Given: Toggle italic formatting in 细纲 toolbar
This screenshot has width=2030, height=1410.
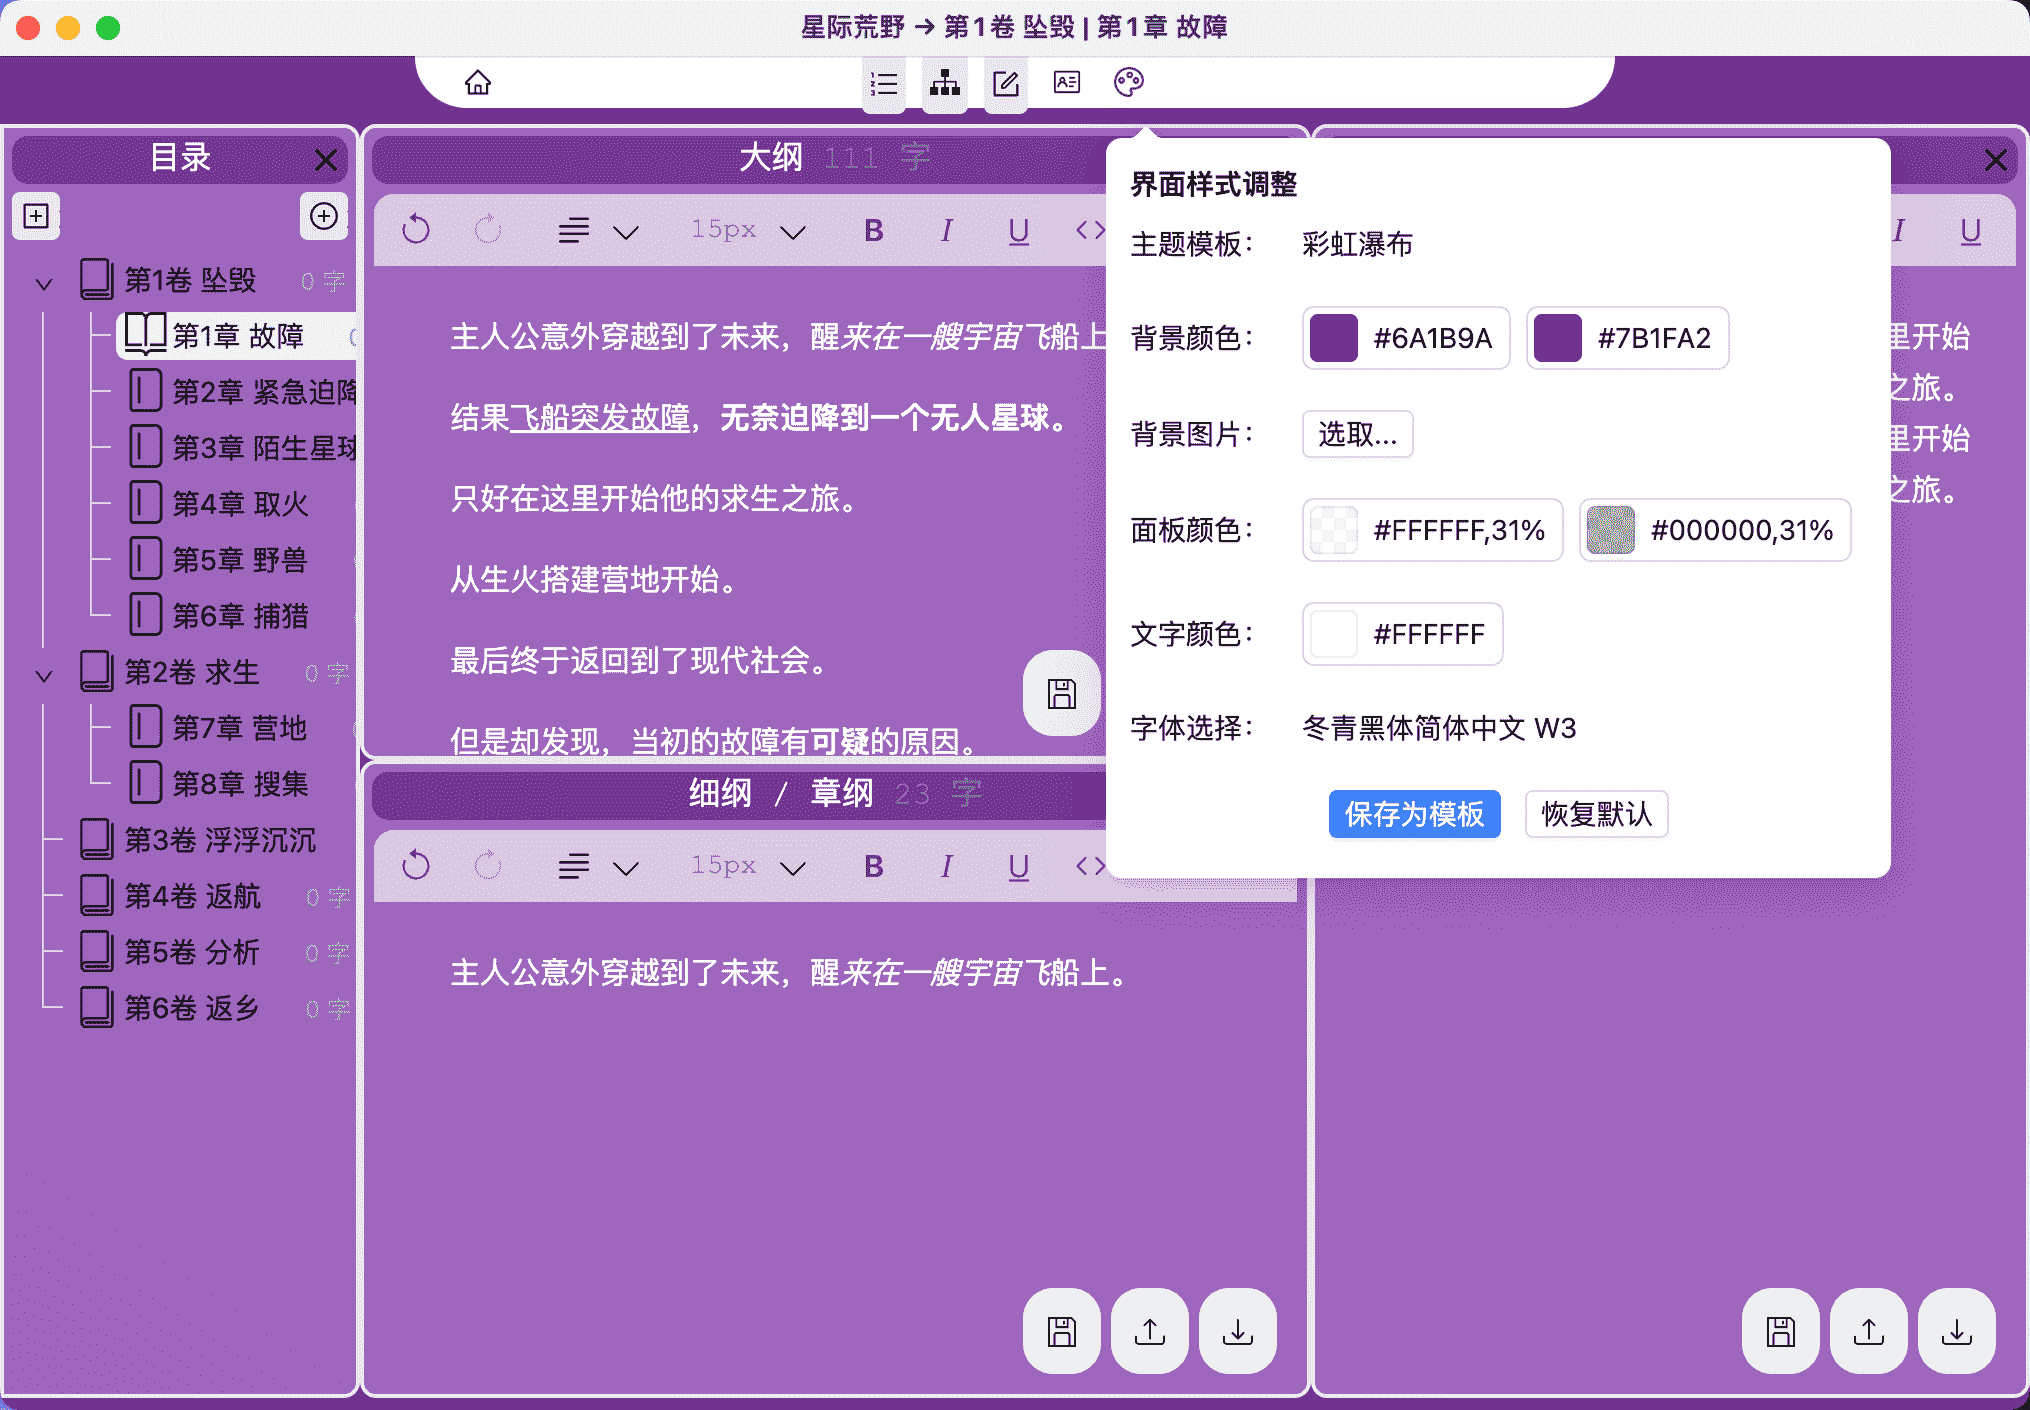Looking at the screenshot, I should pyautogui.click(x=945, y=866).
